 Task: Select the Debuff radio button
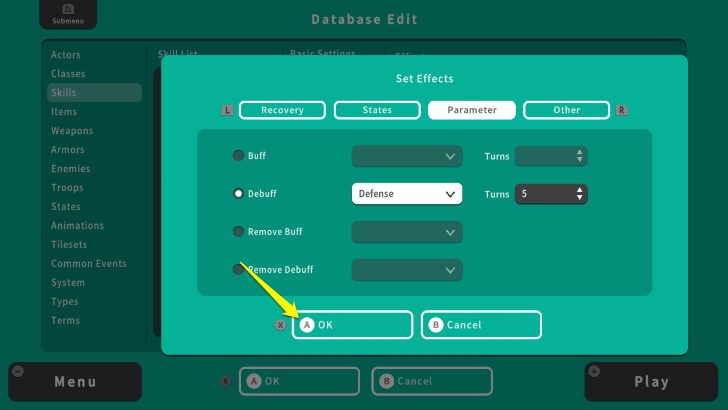point(238,194)
